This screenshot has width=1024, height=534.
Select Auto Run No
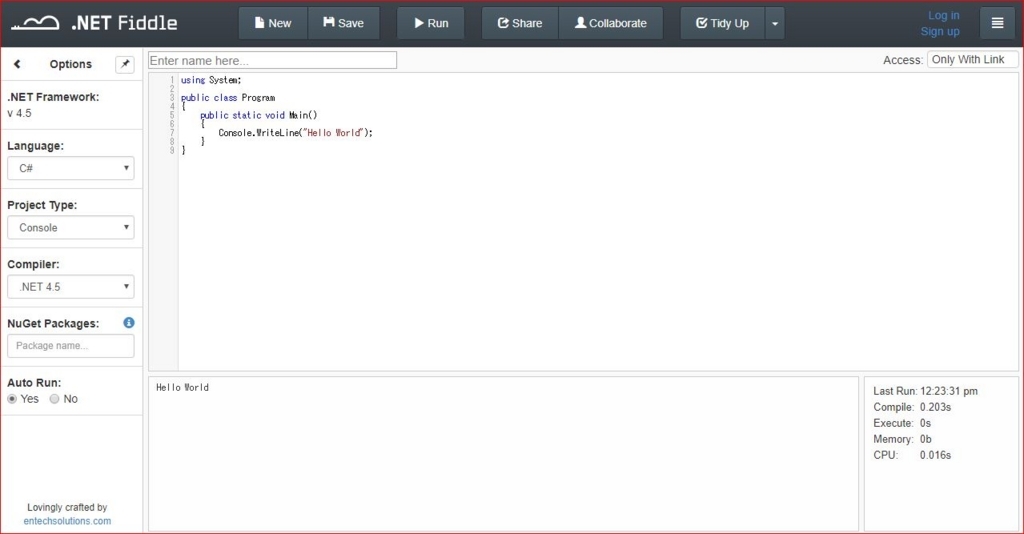click(54, 399)
